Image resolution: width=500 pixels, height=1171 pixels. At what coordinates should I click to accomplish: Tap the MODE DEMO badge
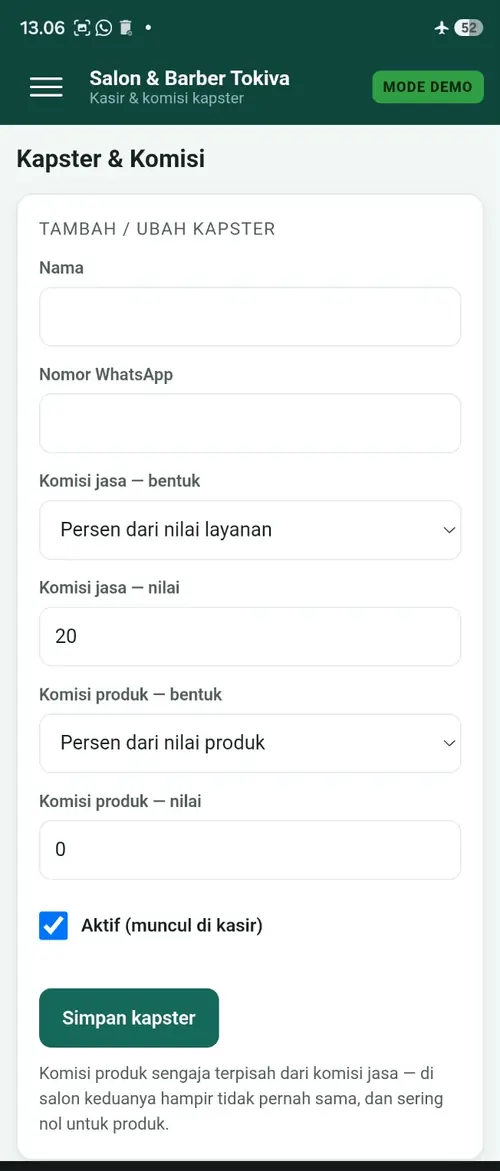coord(428,87)
